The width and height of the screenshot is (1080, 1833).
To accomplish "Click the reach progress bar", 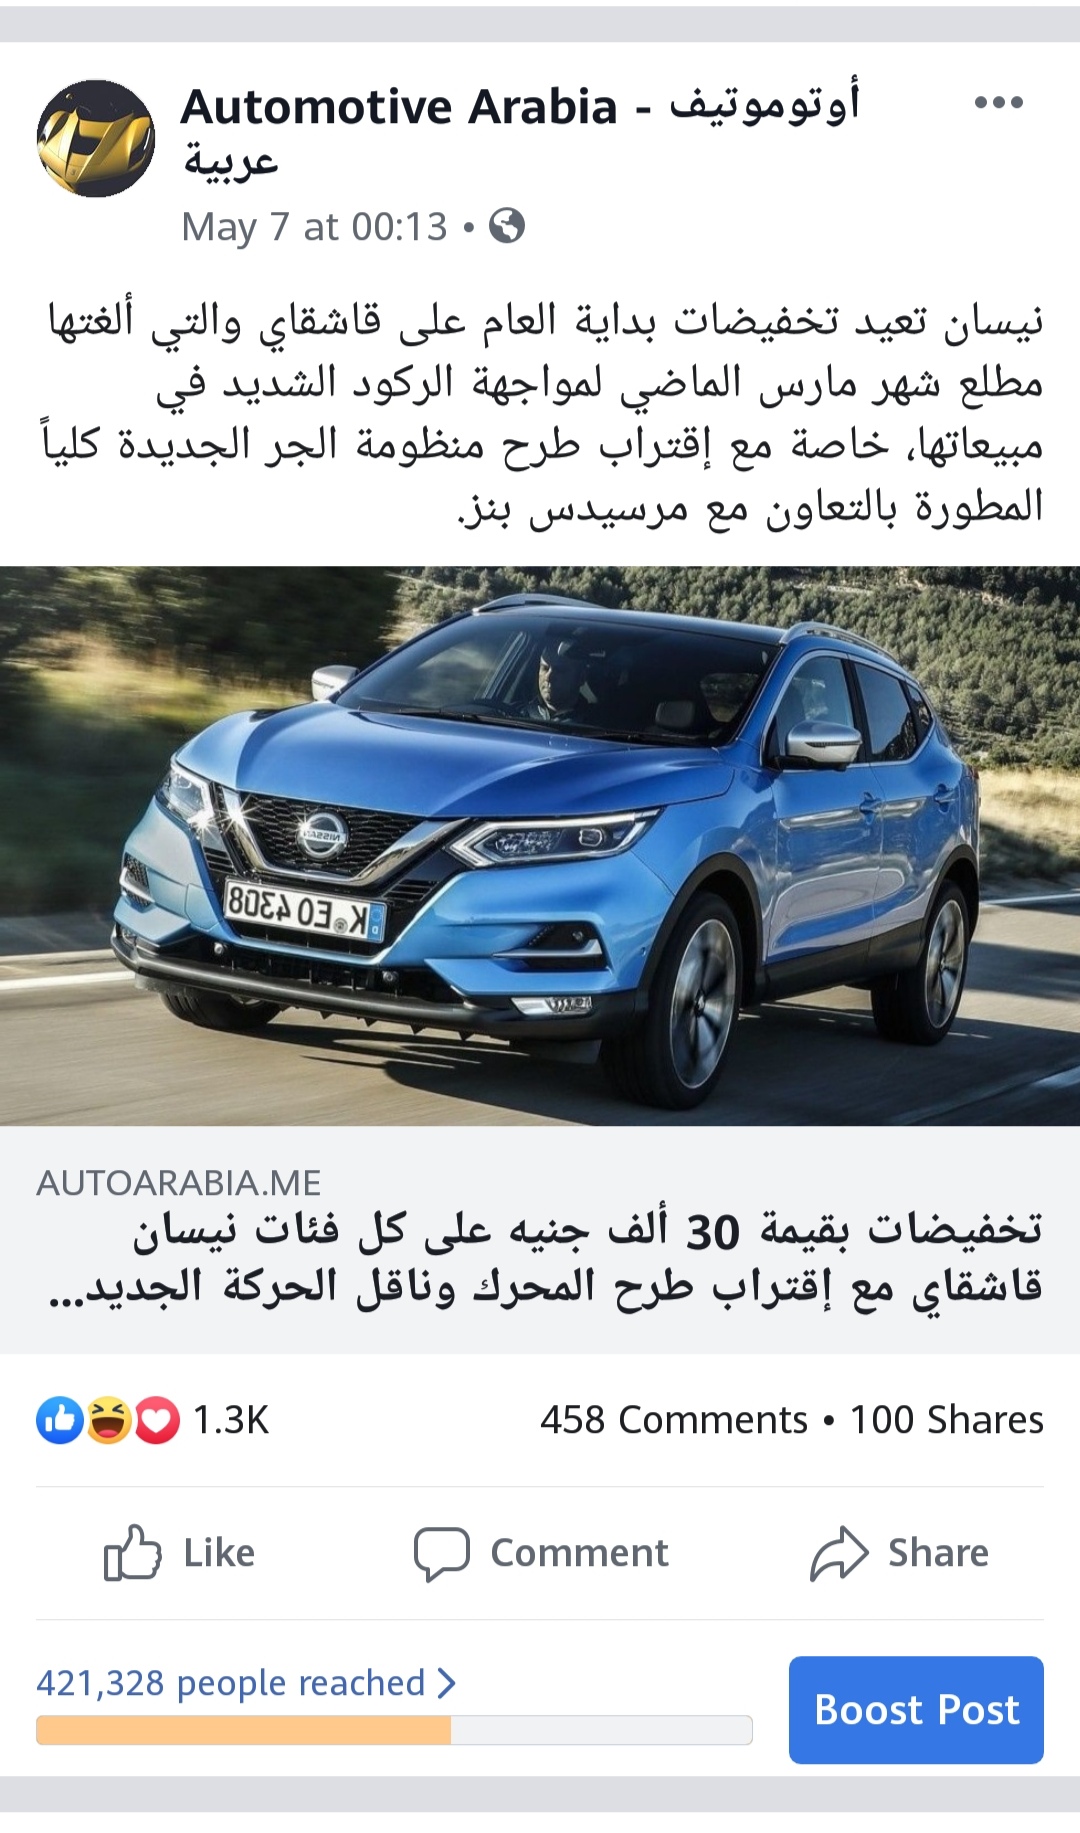I will 394,1730.
